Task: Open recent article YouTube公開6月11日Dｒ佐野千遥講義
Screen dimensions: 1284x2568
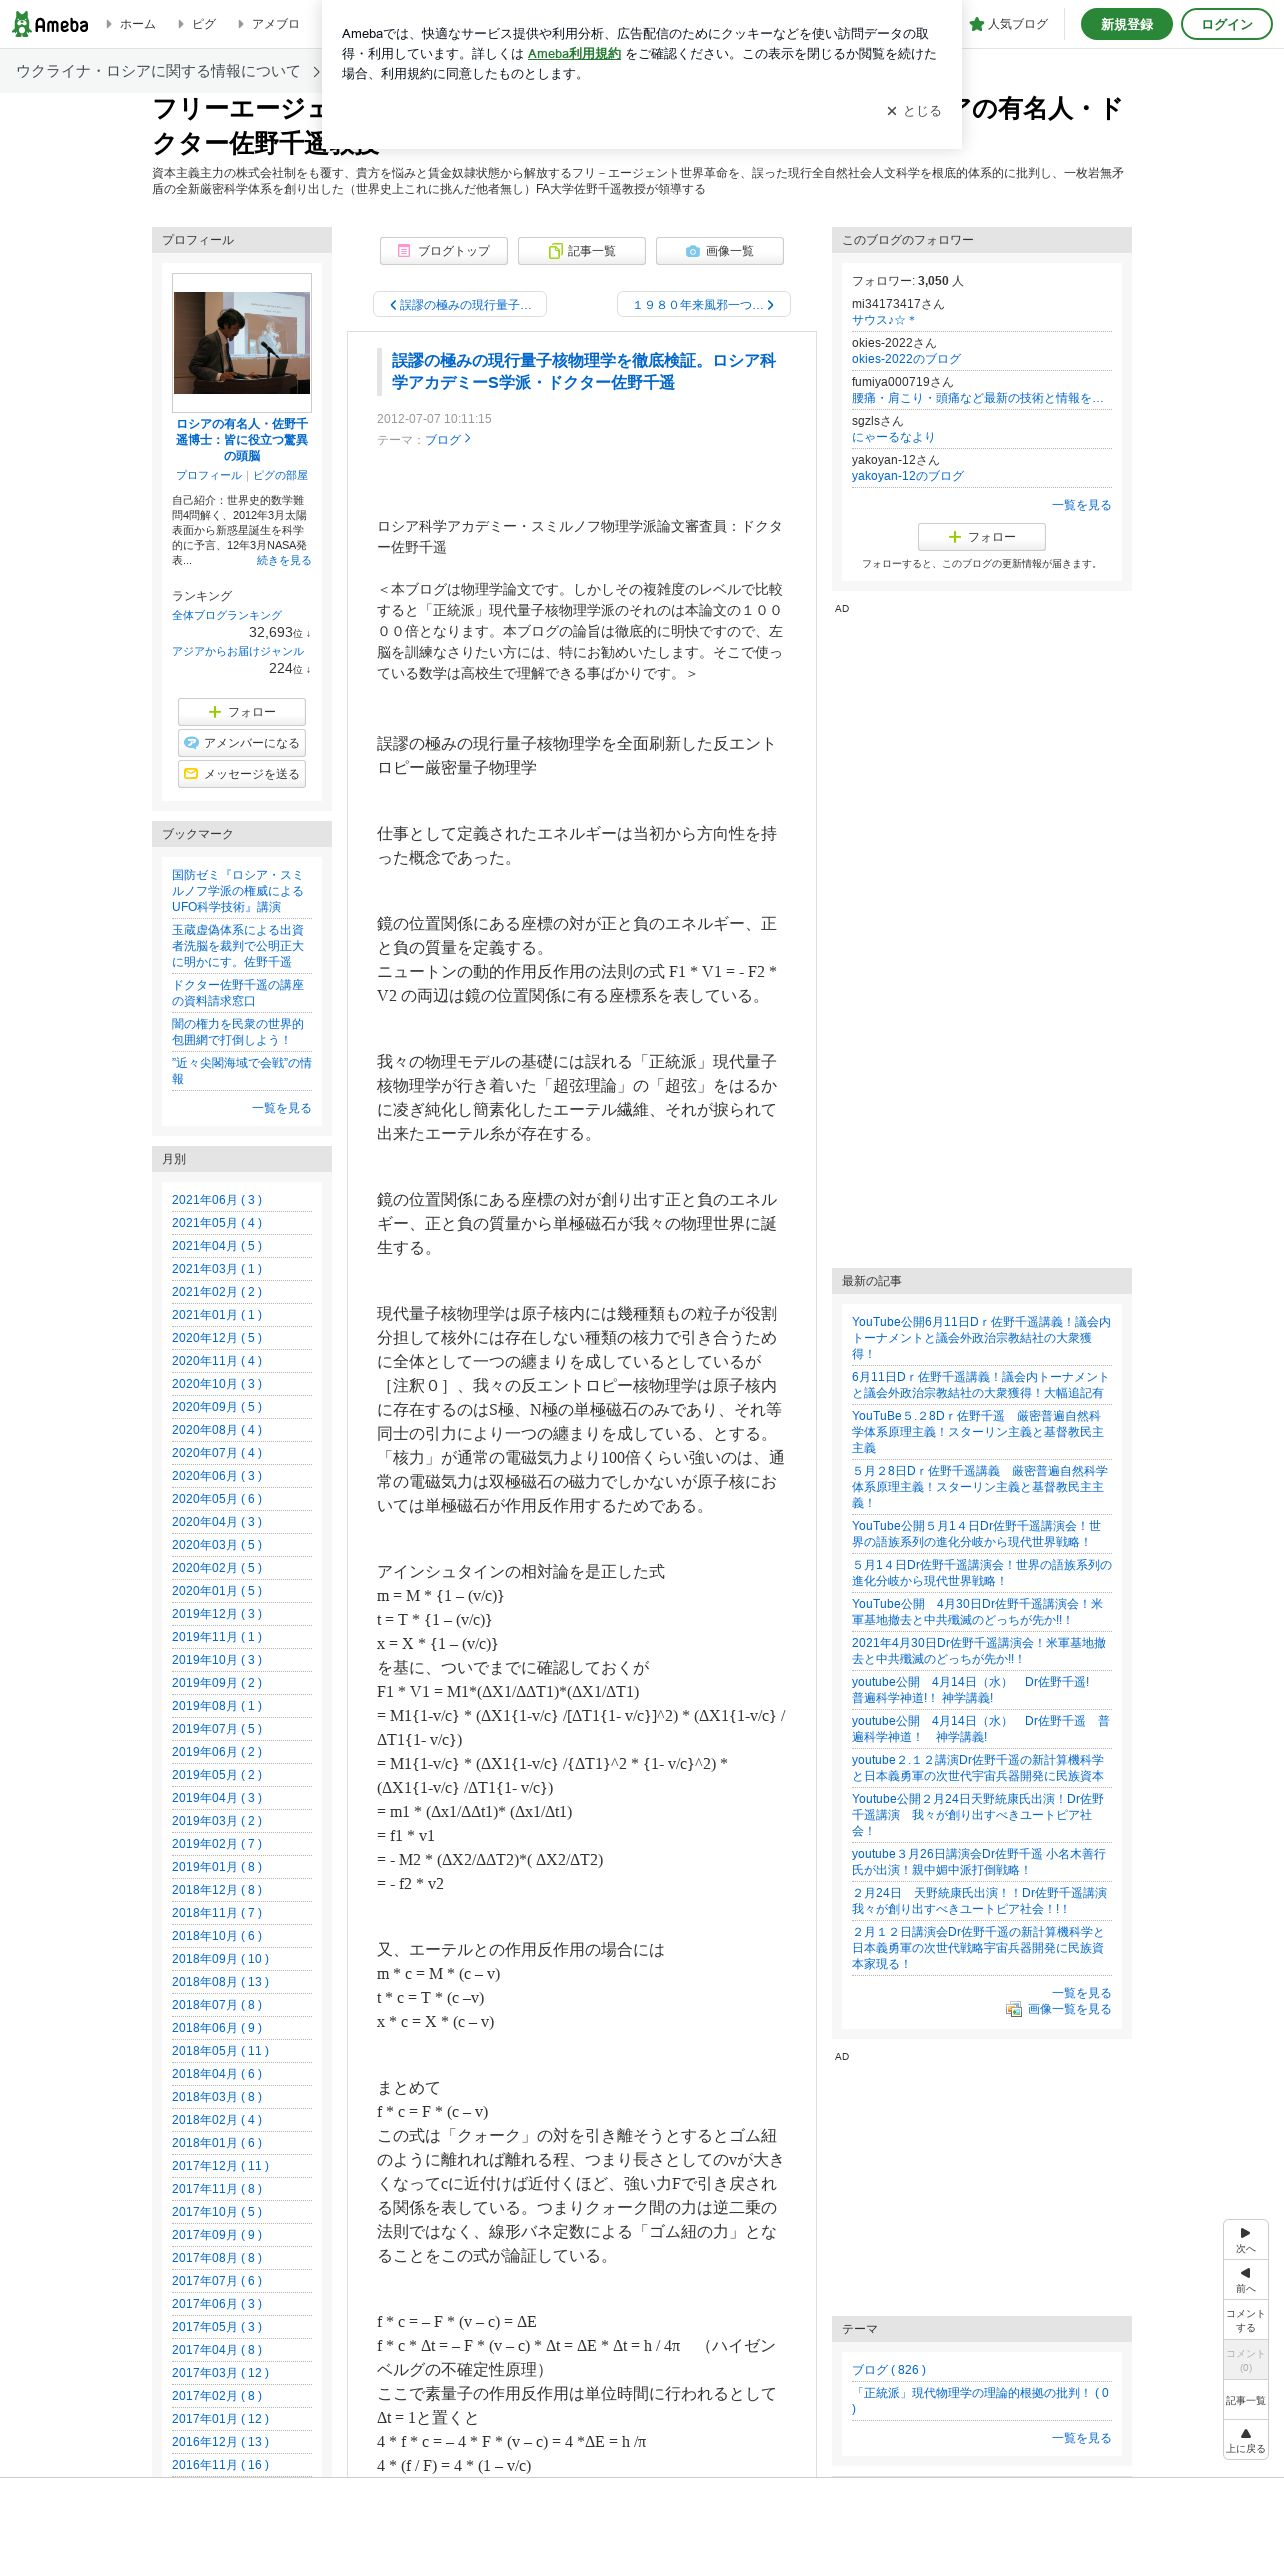Action: click(x=981, y=1338)
